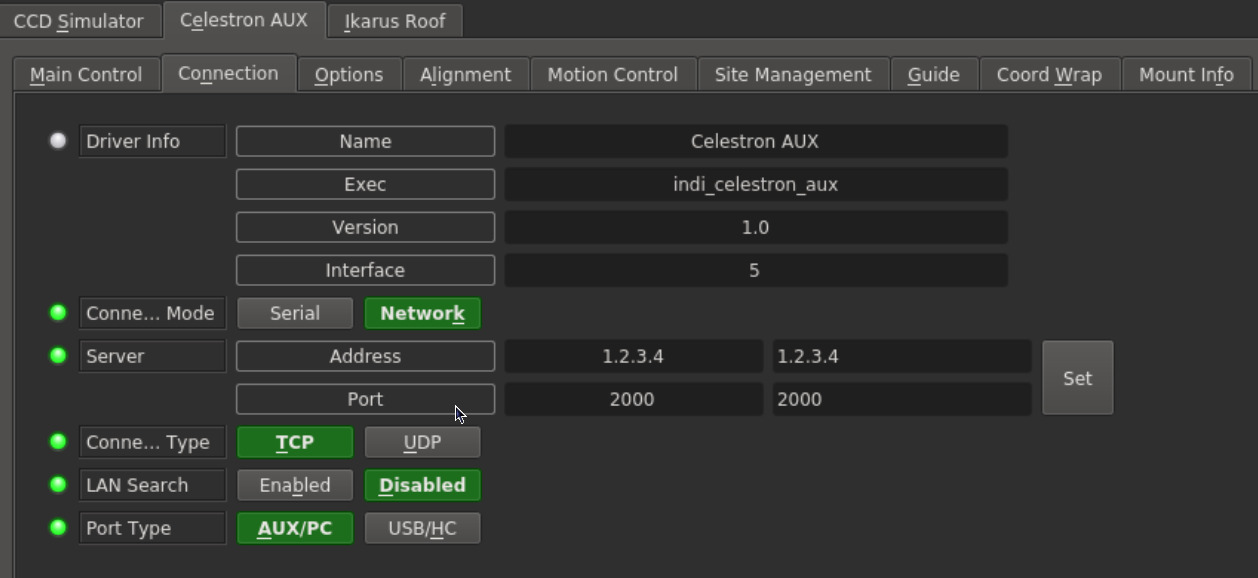Click the Connection Mode green status light
Screen dimensions: 1258x578
point(58,313)
